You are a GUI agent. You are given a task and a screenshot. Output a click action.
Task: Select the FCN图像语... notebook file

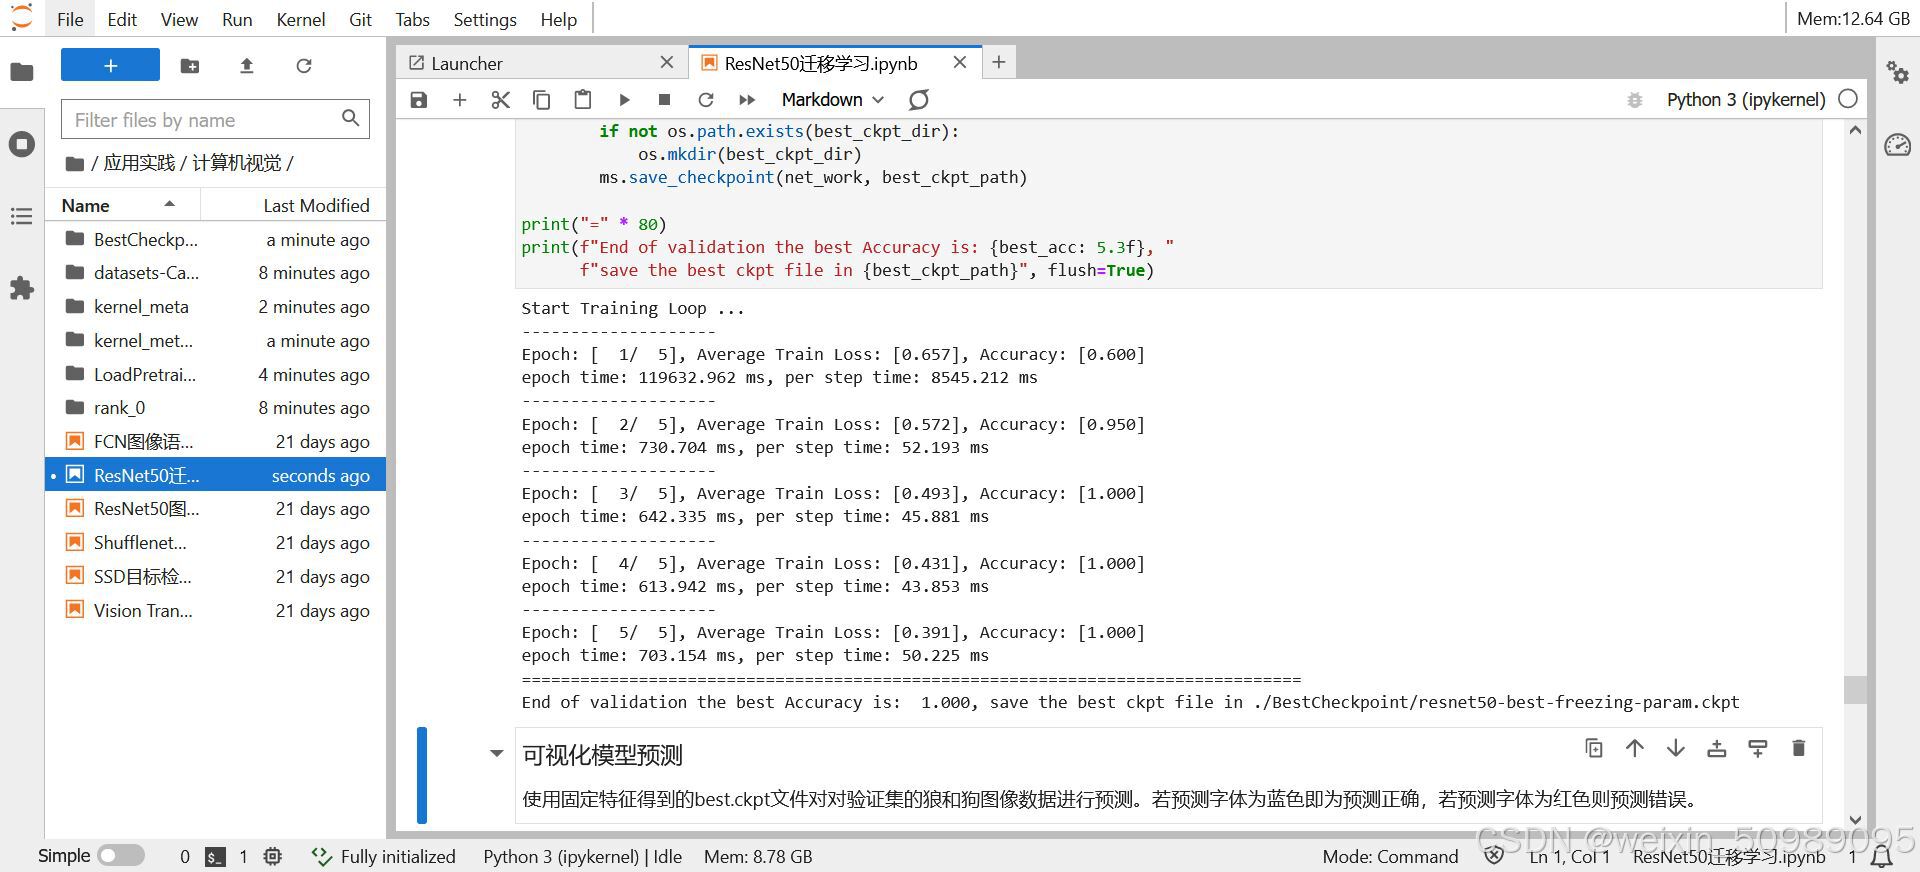tap(216, 442)
